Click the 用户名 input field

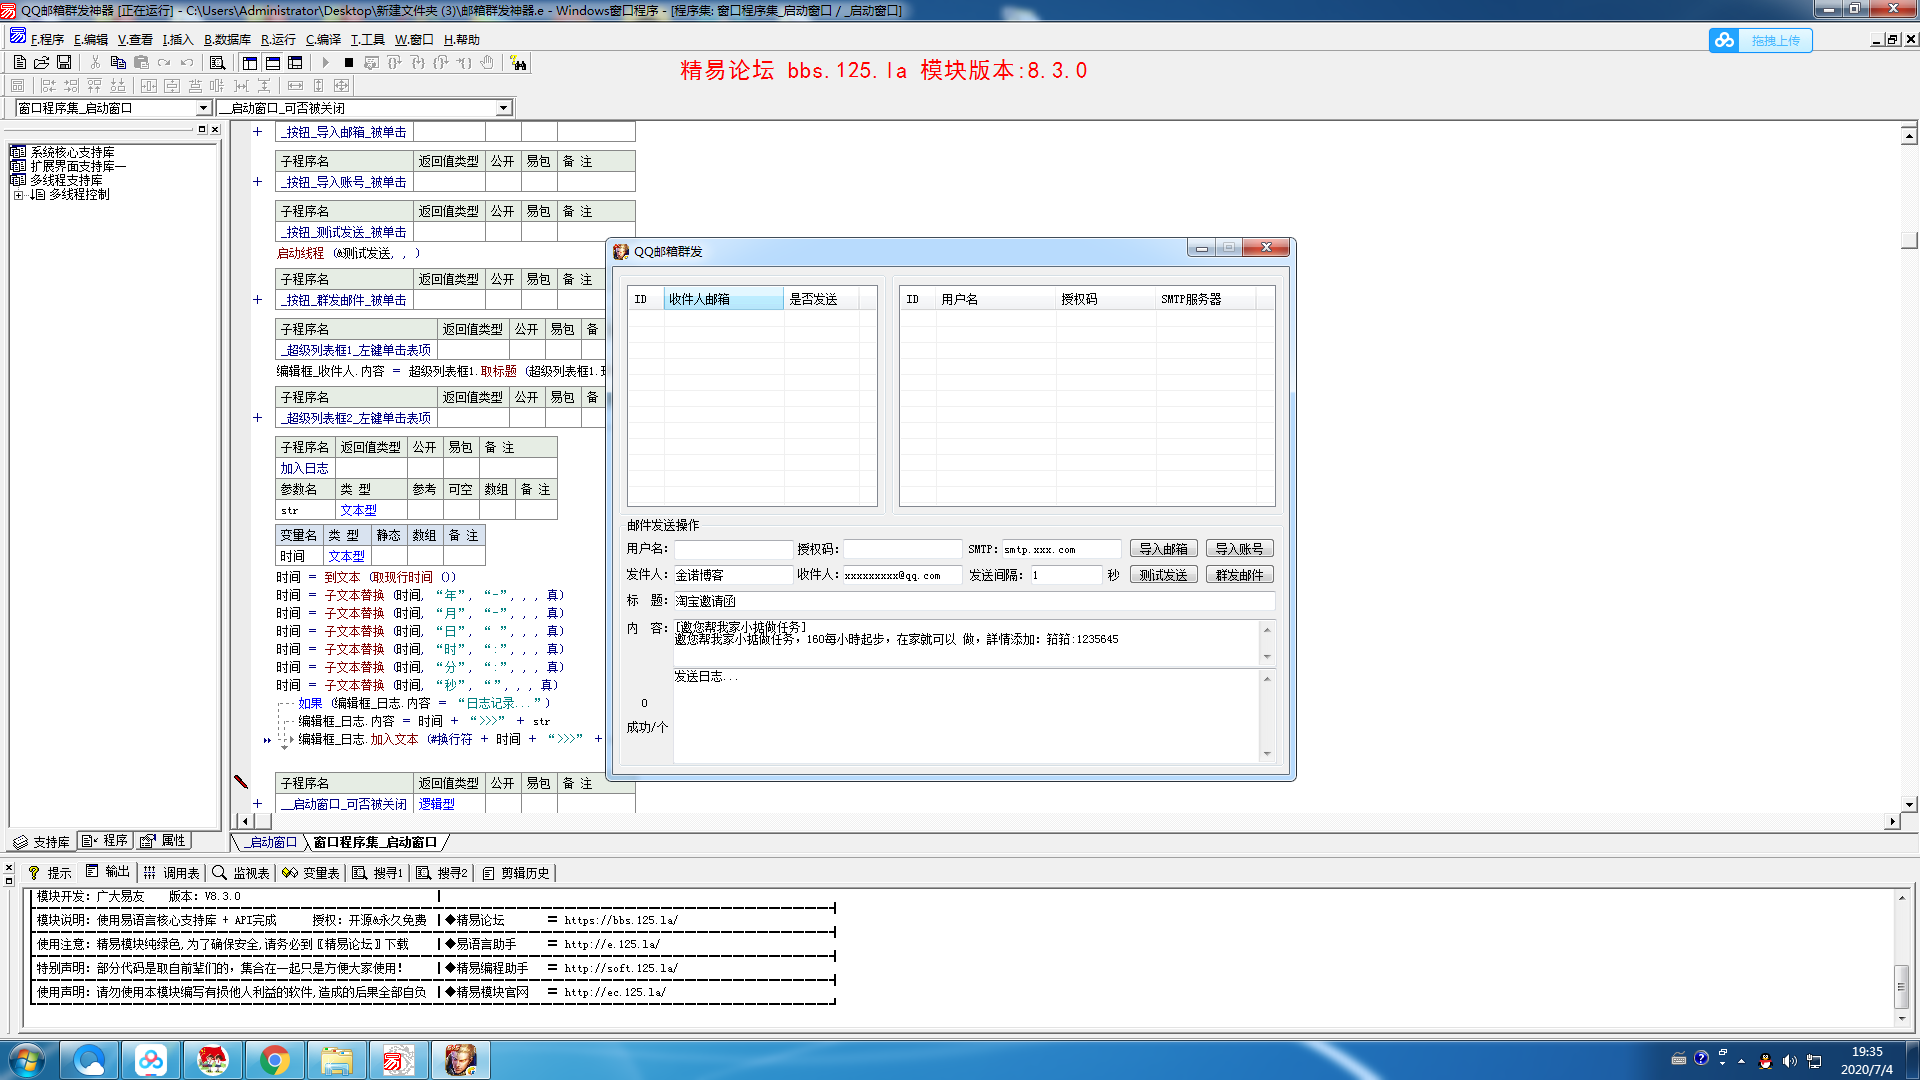(x=733, y=549)
